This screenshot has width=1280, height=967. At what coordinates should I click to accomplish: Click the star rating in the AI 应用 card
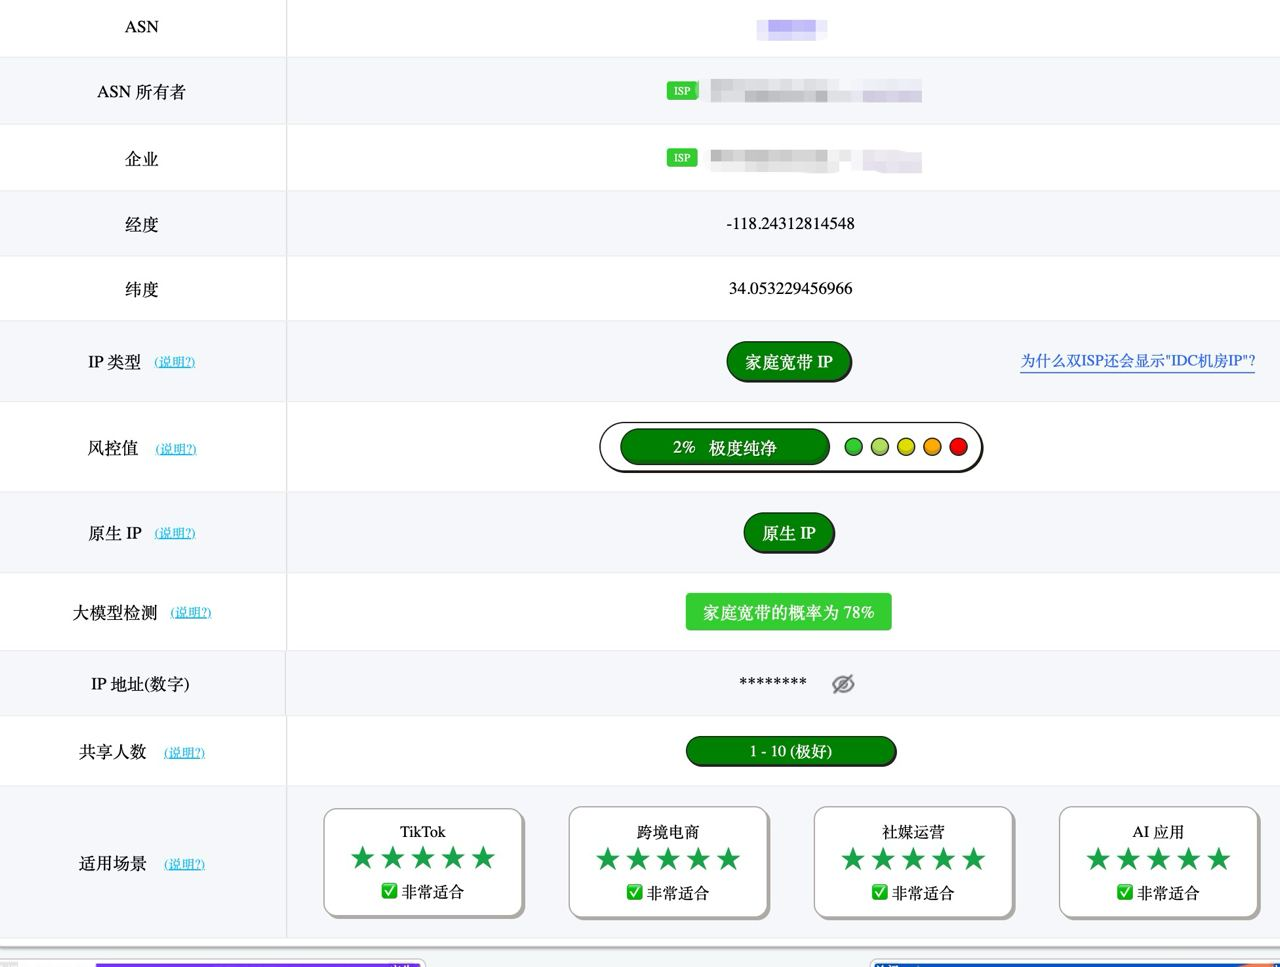[x=1158, y=859]
